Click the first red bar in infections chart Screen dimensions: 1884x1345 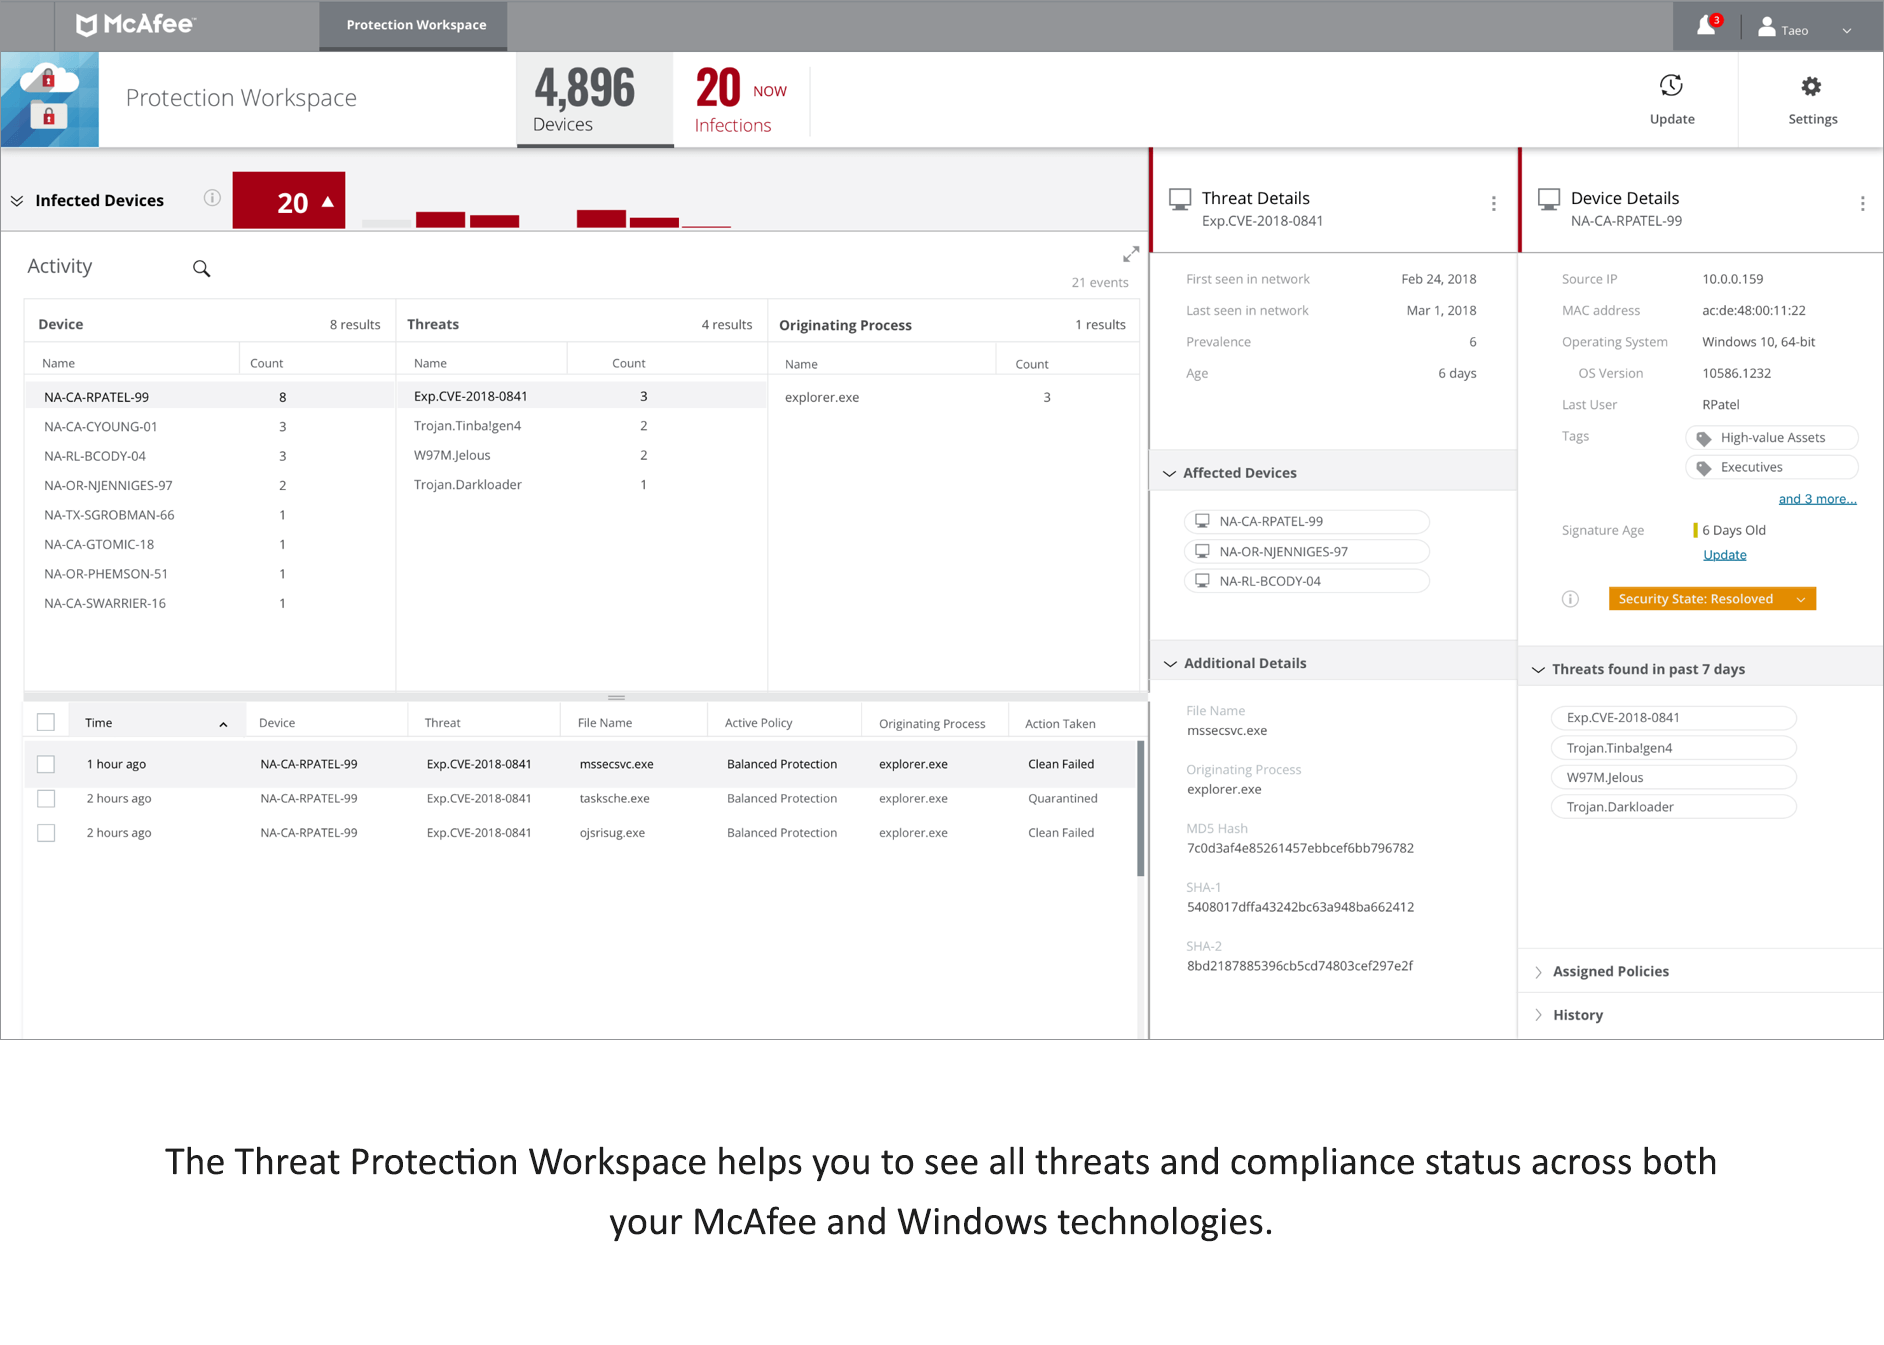440,220
